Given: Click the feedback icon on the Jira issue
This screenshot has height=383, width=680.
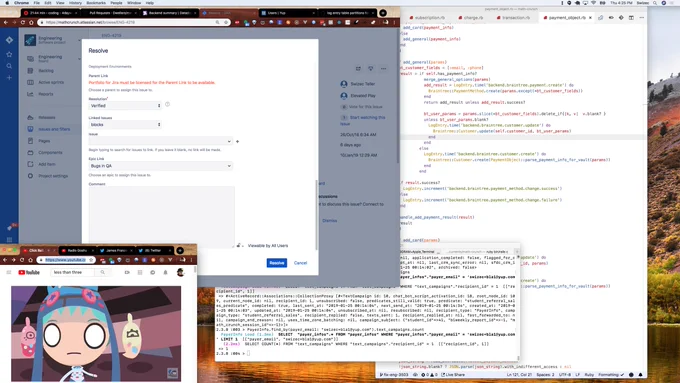Looking at the screenshot, I should (370, 69).
